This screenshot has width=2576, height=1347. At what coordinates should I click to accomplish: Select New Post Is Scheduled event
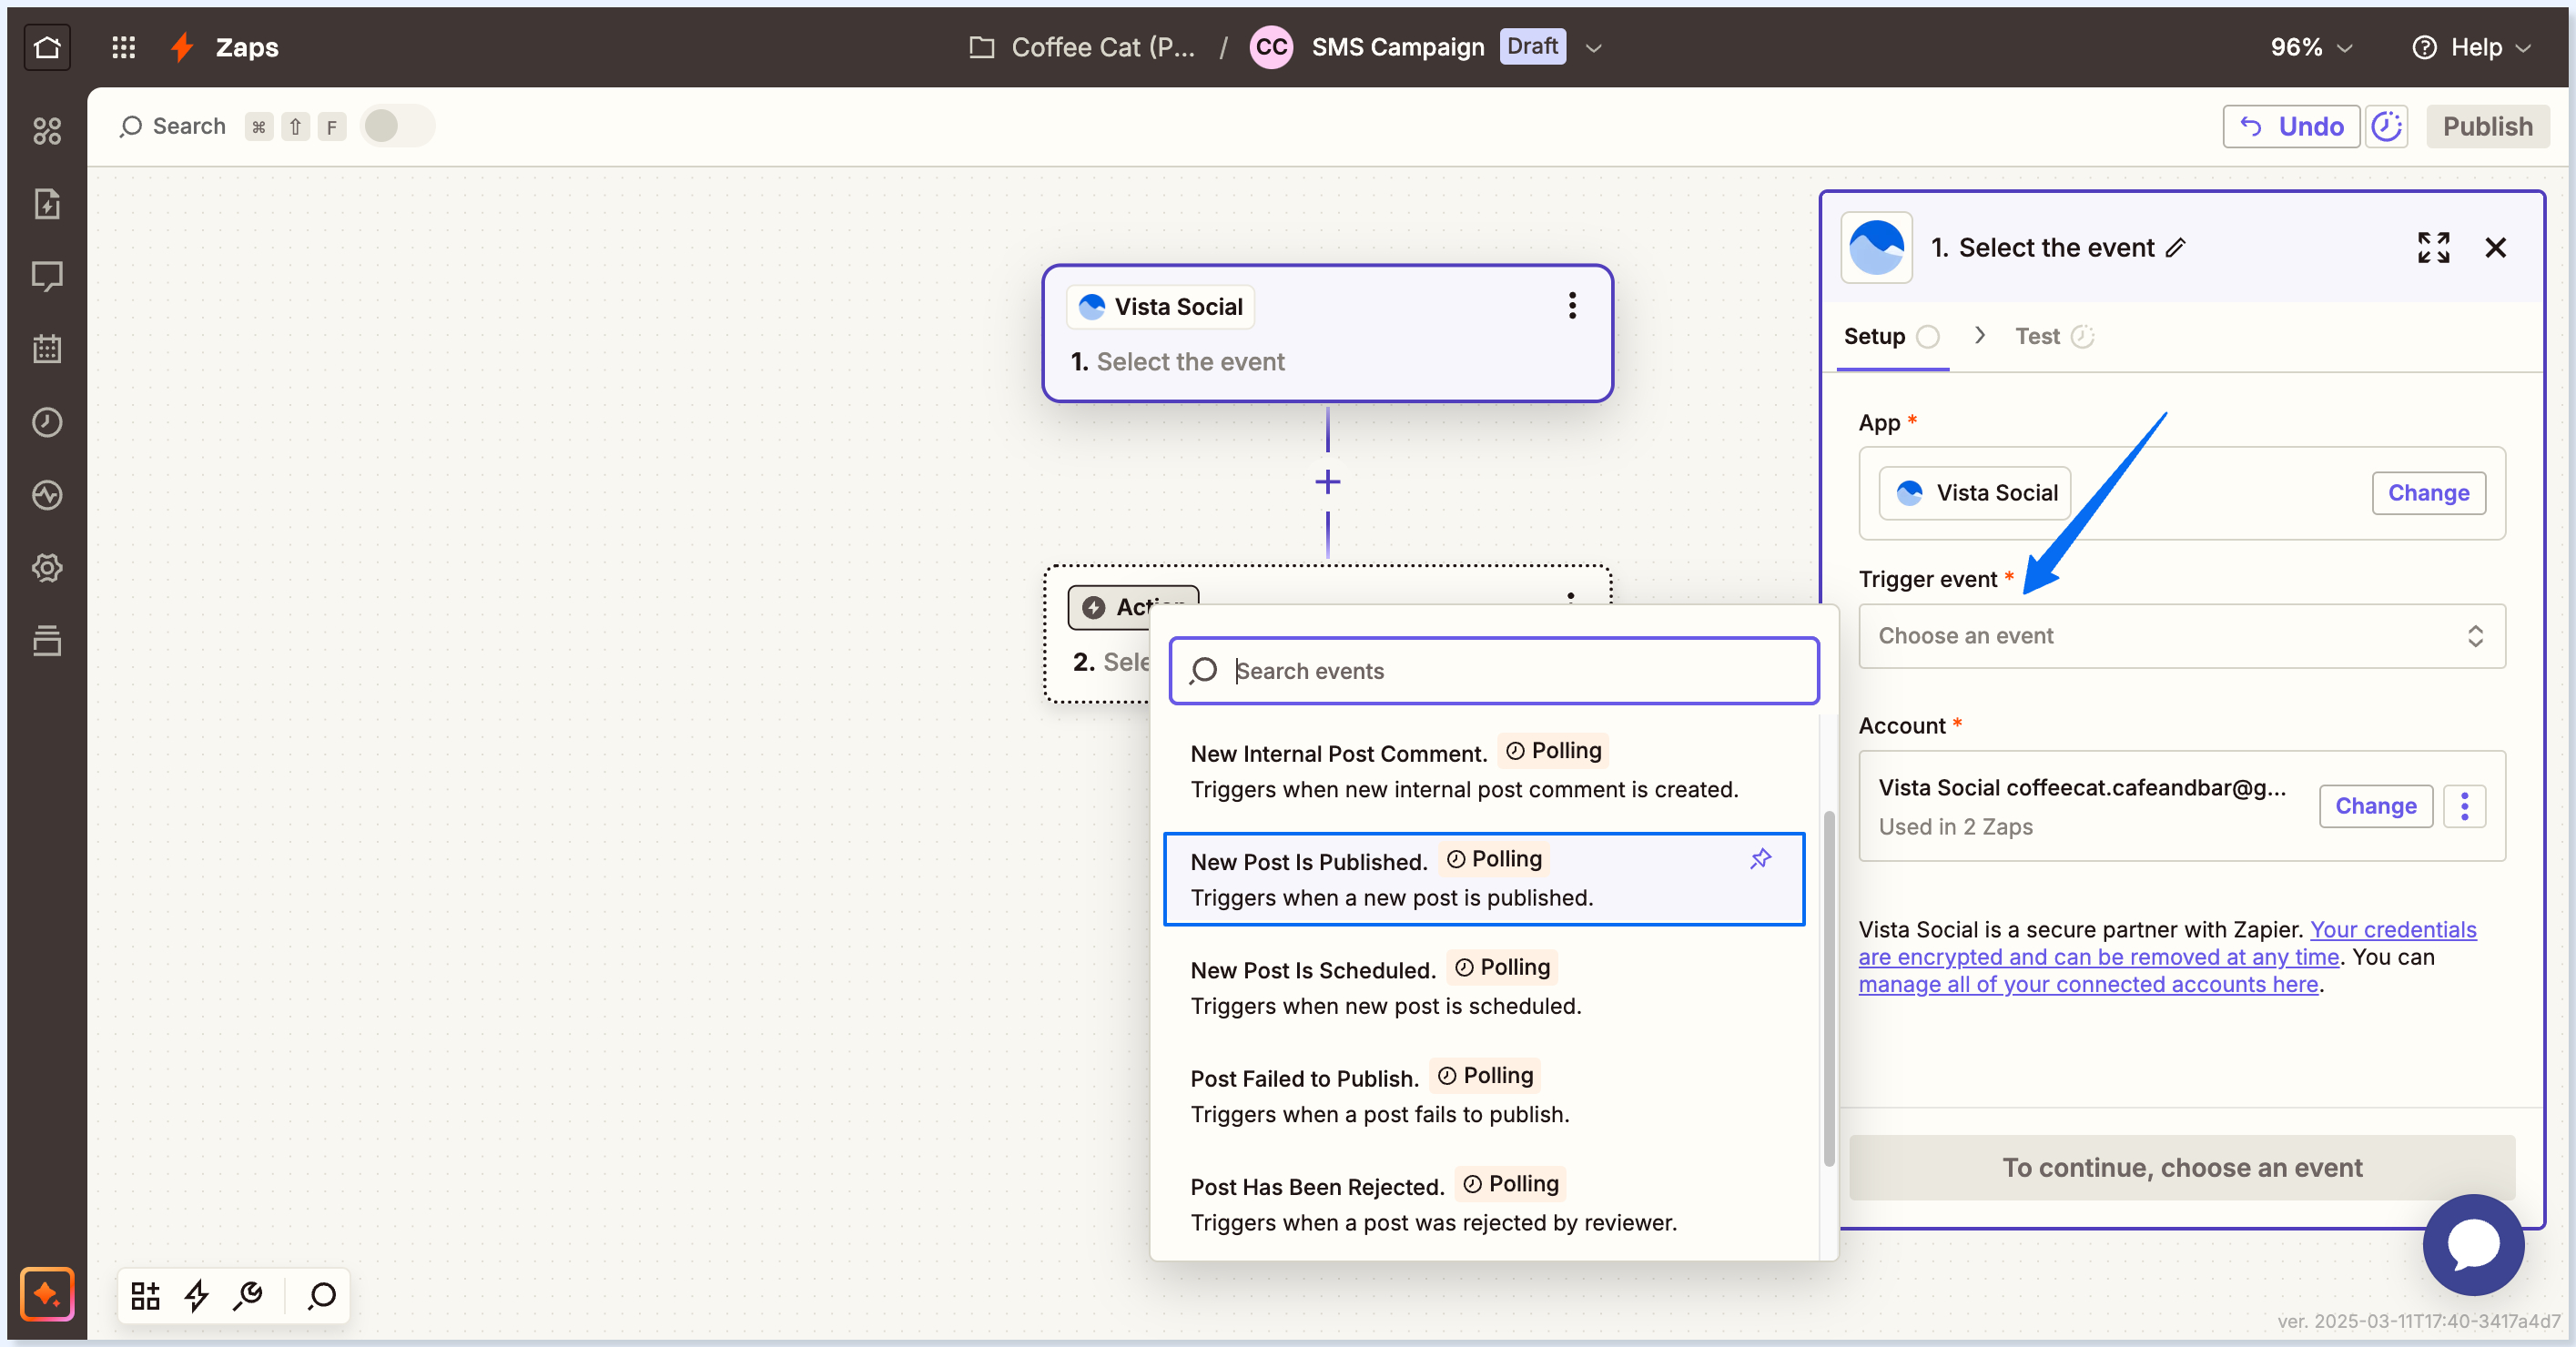point(1484,987)
